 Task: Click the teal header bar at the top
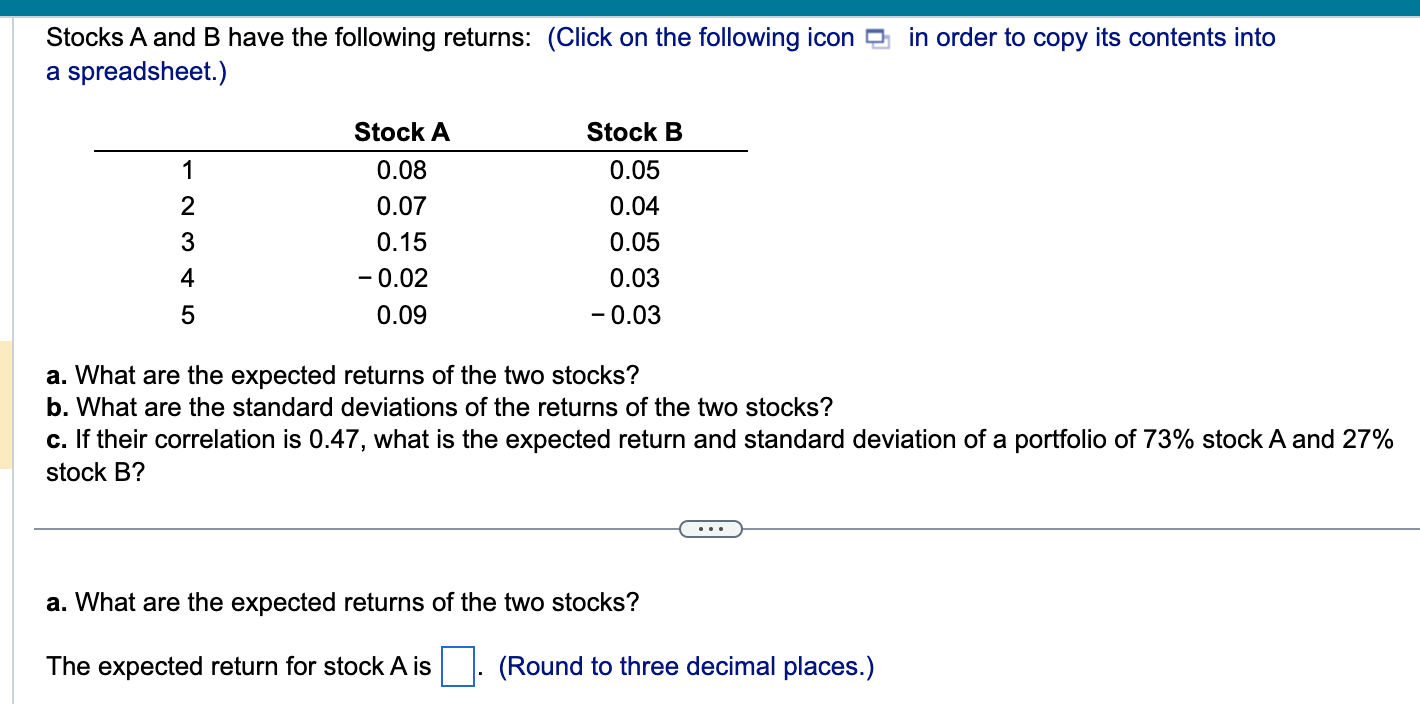(x=710, y=7)
